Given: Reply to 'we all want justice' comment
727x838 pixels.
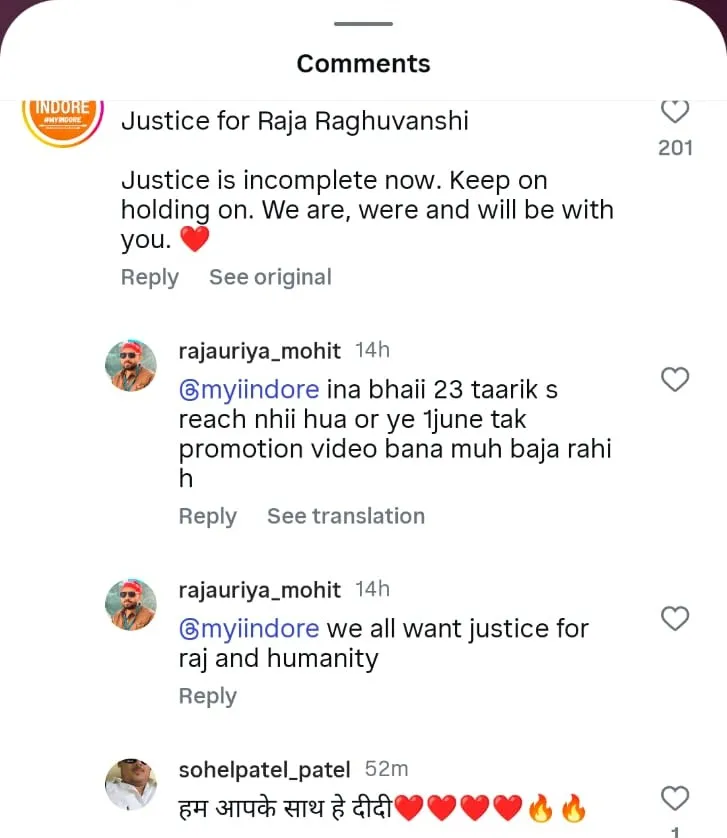Looking at the screenshot, I should tap(207, 696).
